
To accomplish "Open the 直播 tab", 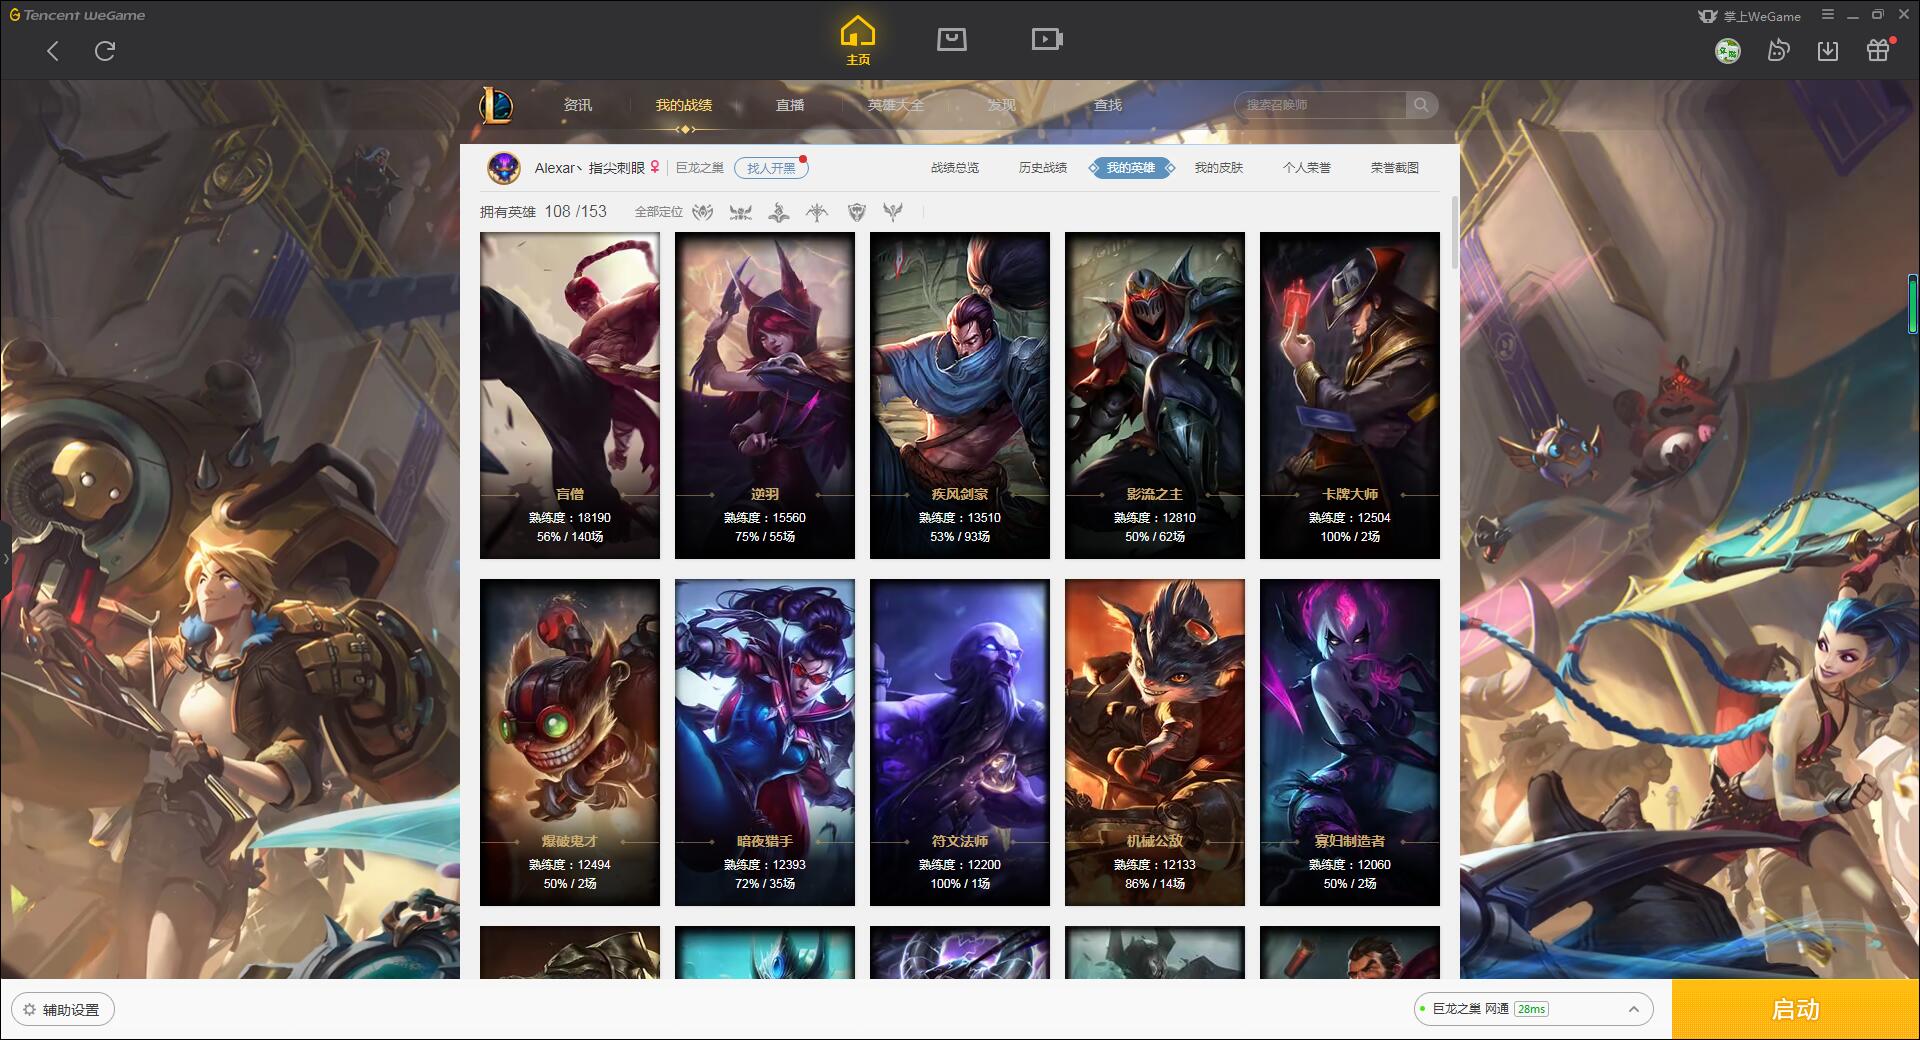I will point(790,105).
